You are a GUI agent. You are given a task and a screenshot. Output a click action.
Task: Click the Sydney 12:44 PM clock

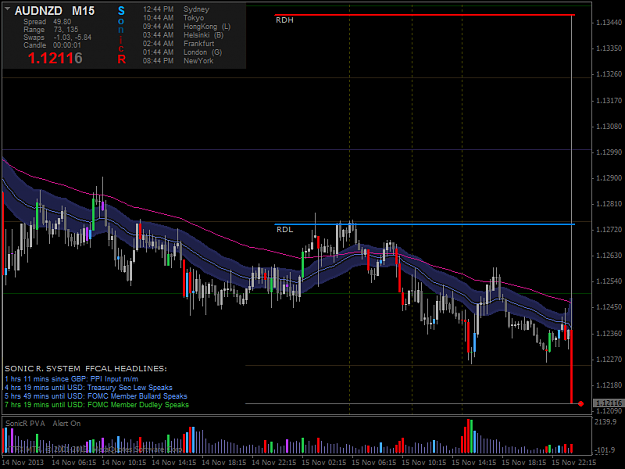(x=176, y=9)
